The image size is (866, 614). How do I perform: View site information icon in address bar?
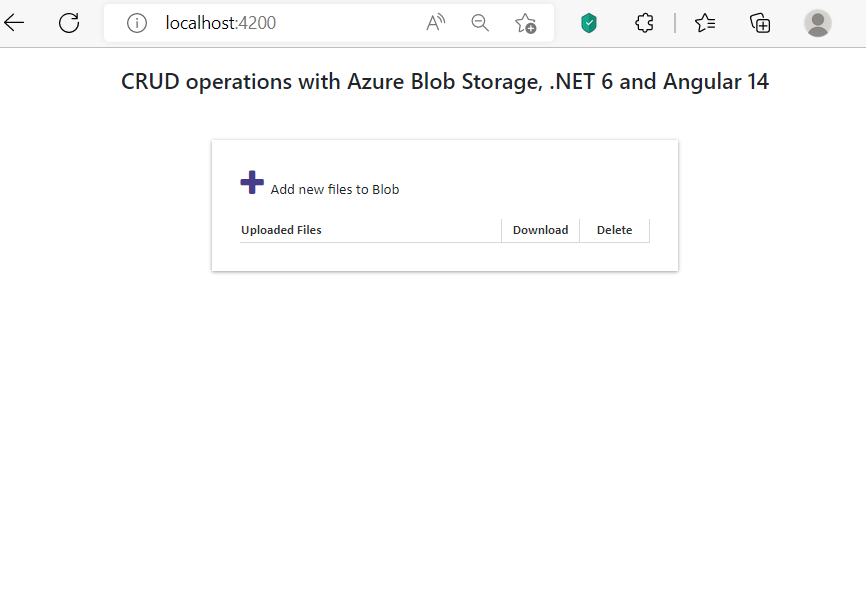click(x=137, y=23)
